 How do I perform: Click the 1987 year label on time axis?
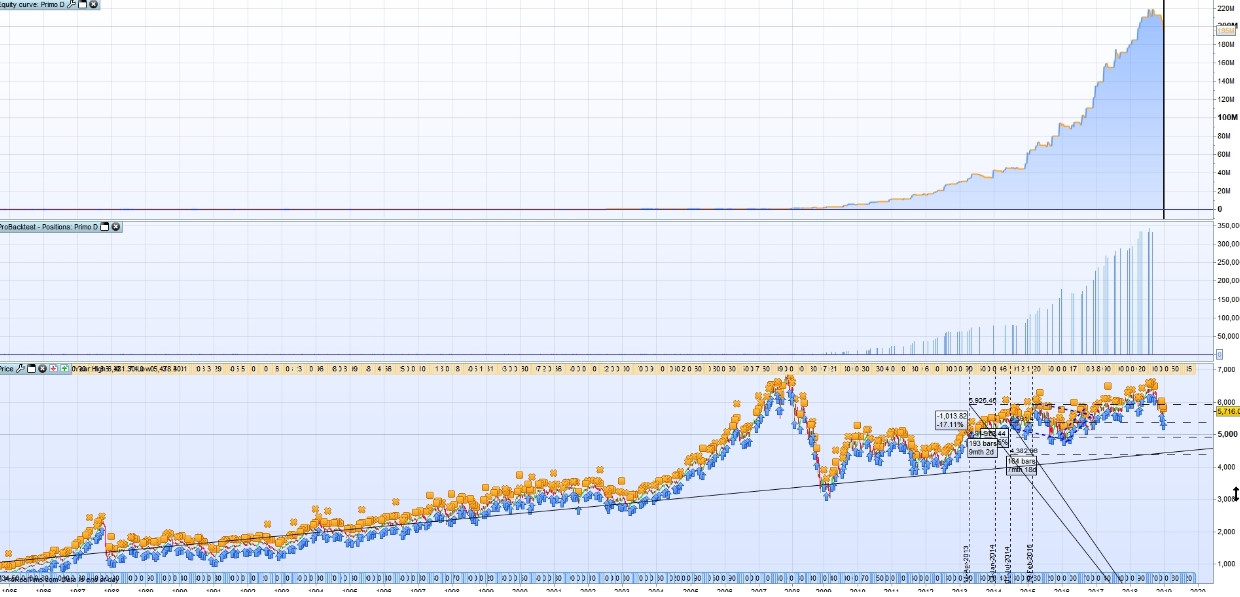(x=77, y=592)
